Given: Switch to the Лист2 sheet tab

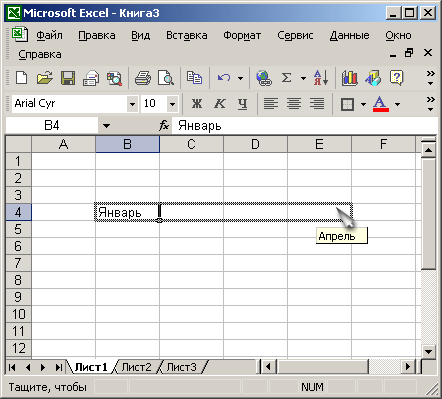Looking at the screenshot, I should click(136, 367).
